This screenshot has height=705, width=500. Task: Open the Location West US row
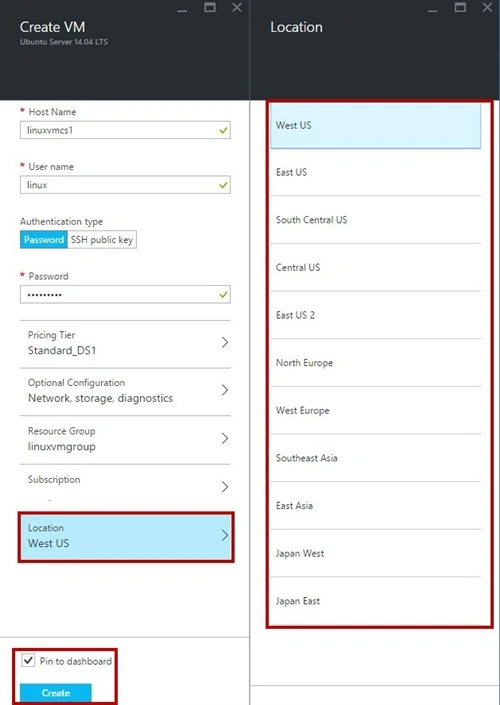[126, 537]
